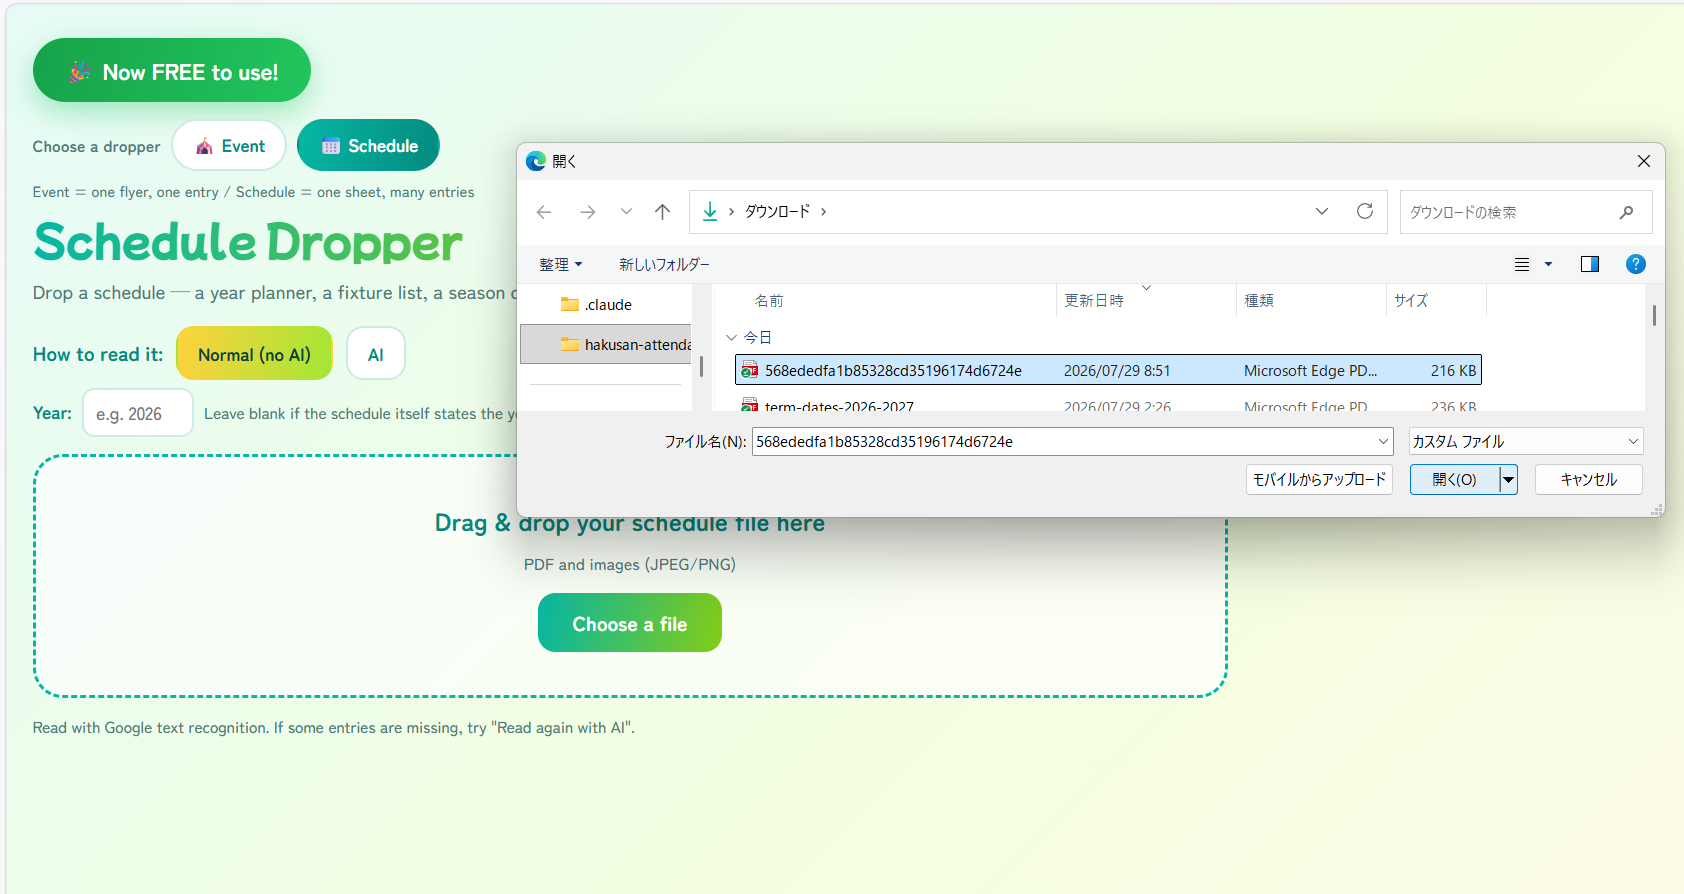Click the Year input field
This screenshot has width=1684, height=894.
point(138,413)
